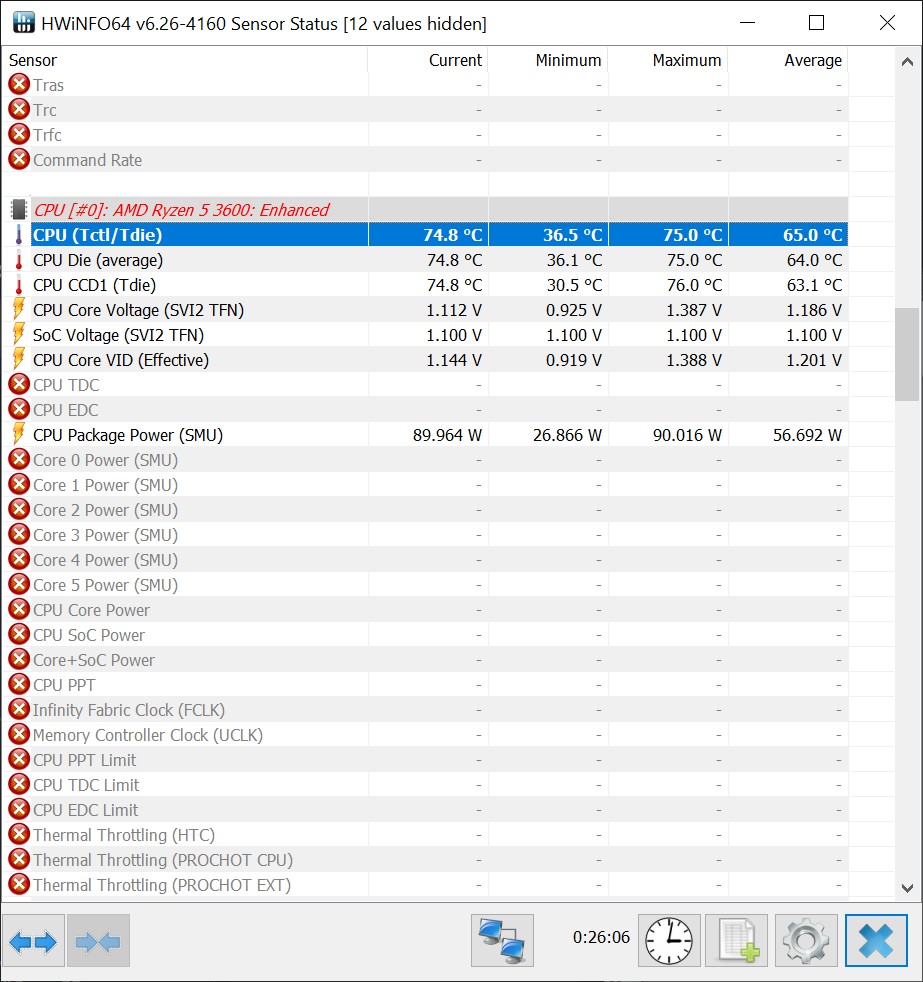Select the CPU EDC Limit row
The image size is (923, 982).
[425, 810]
